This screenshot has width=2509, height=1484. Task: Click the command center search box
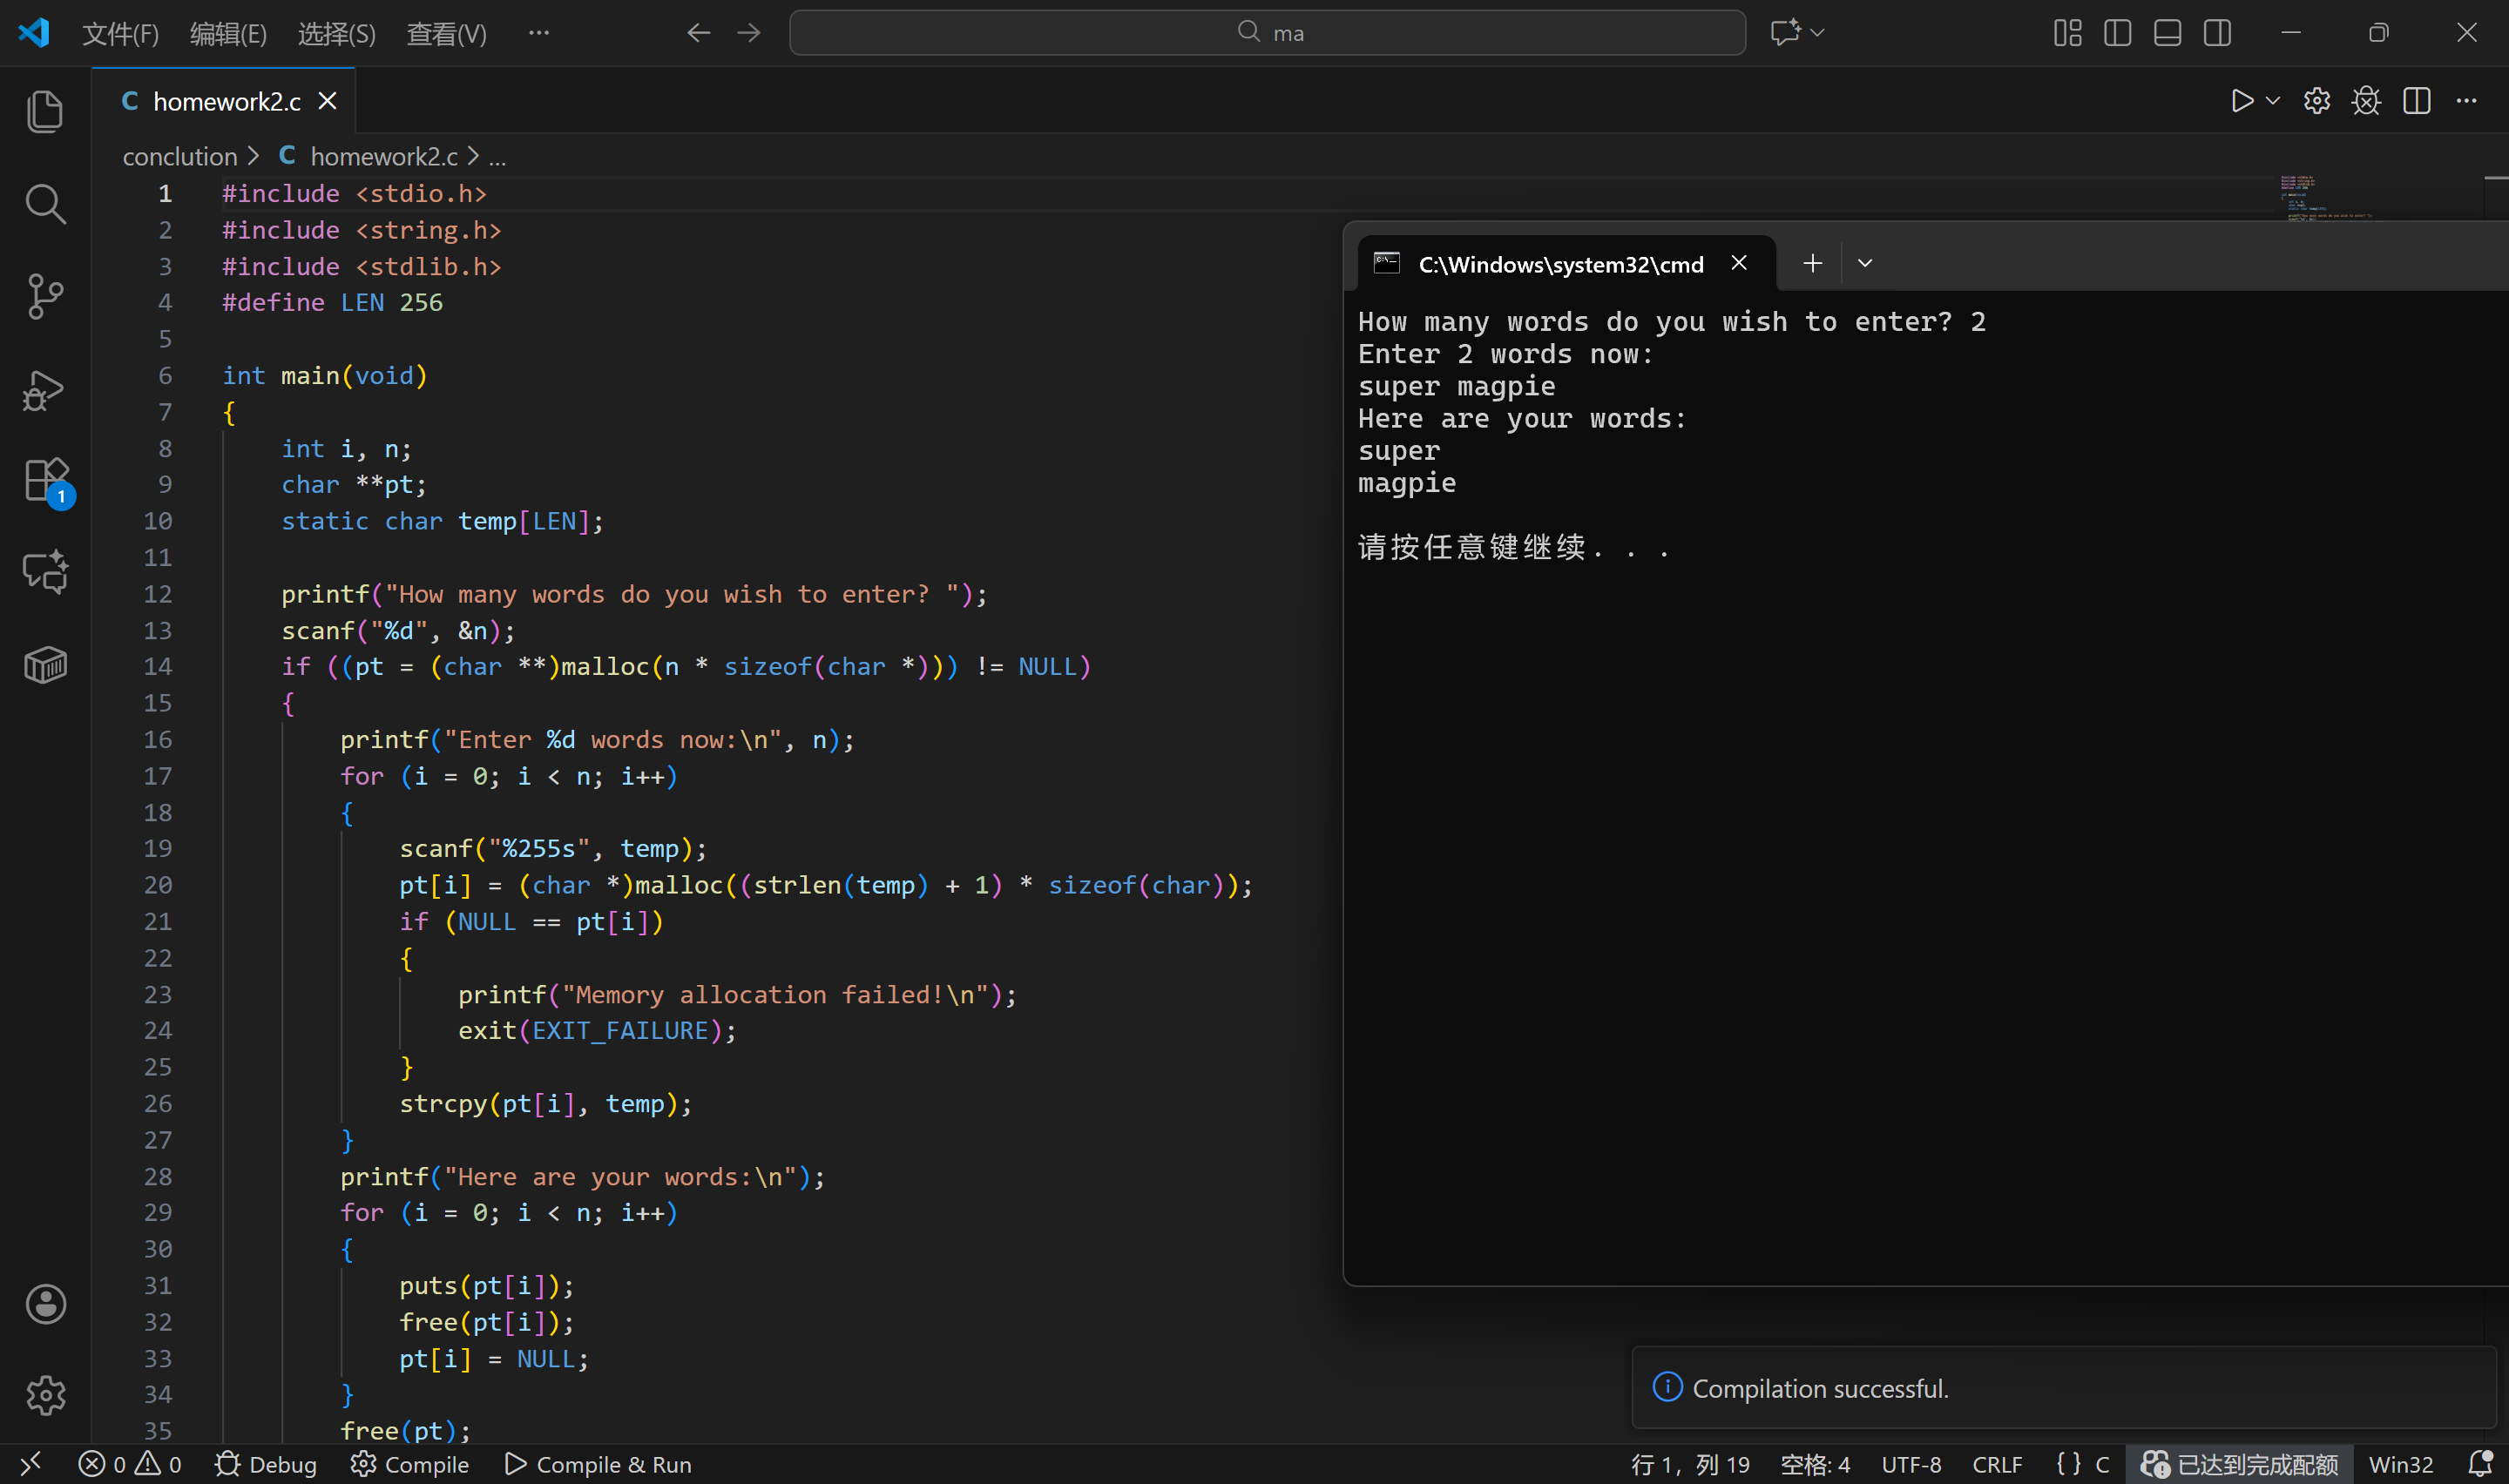[1267, 33]
